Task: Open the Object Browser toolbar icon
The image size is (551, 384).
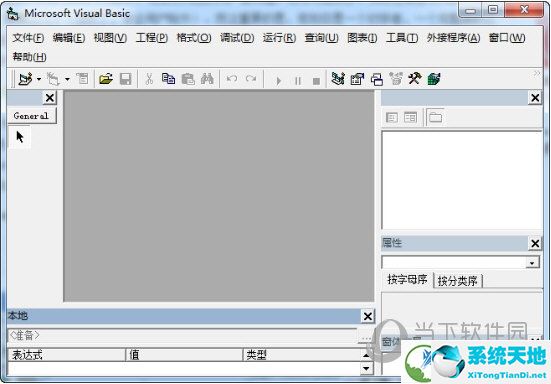Action: (x=396, y=79)
